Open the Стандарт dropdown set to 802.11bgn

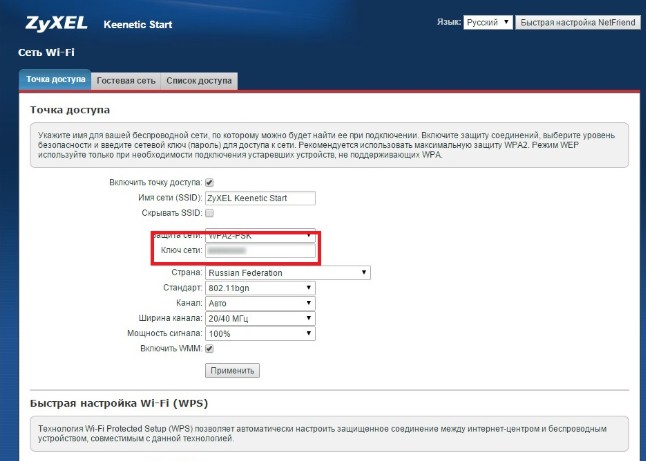point(260,288)
